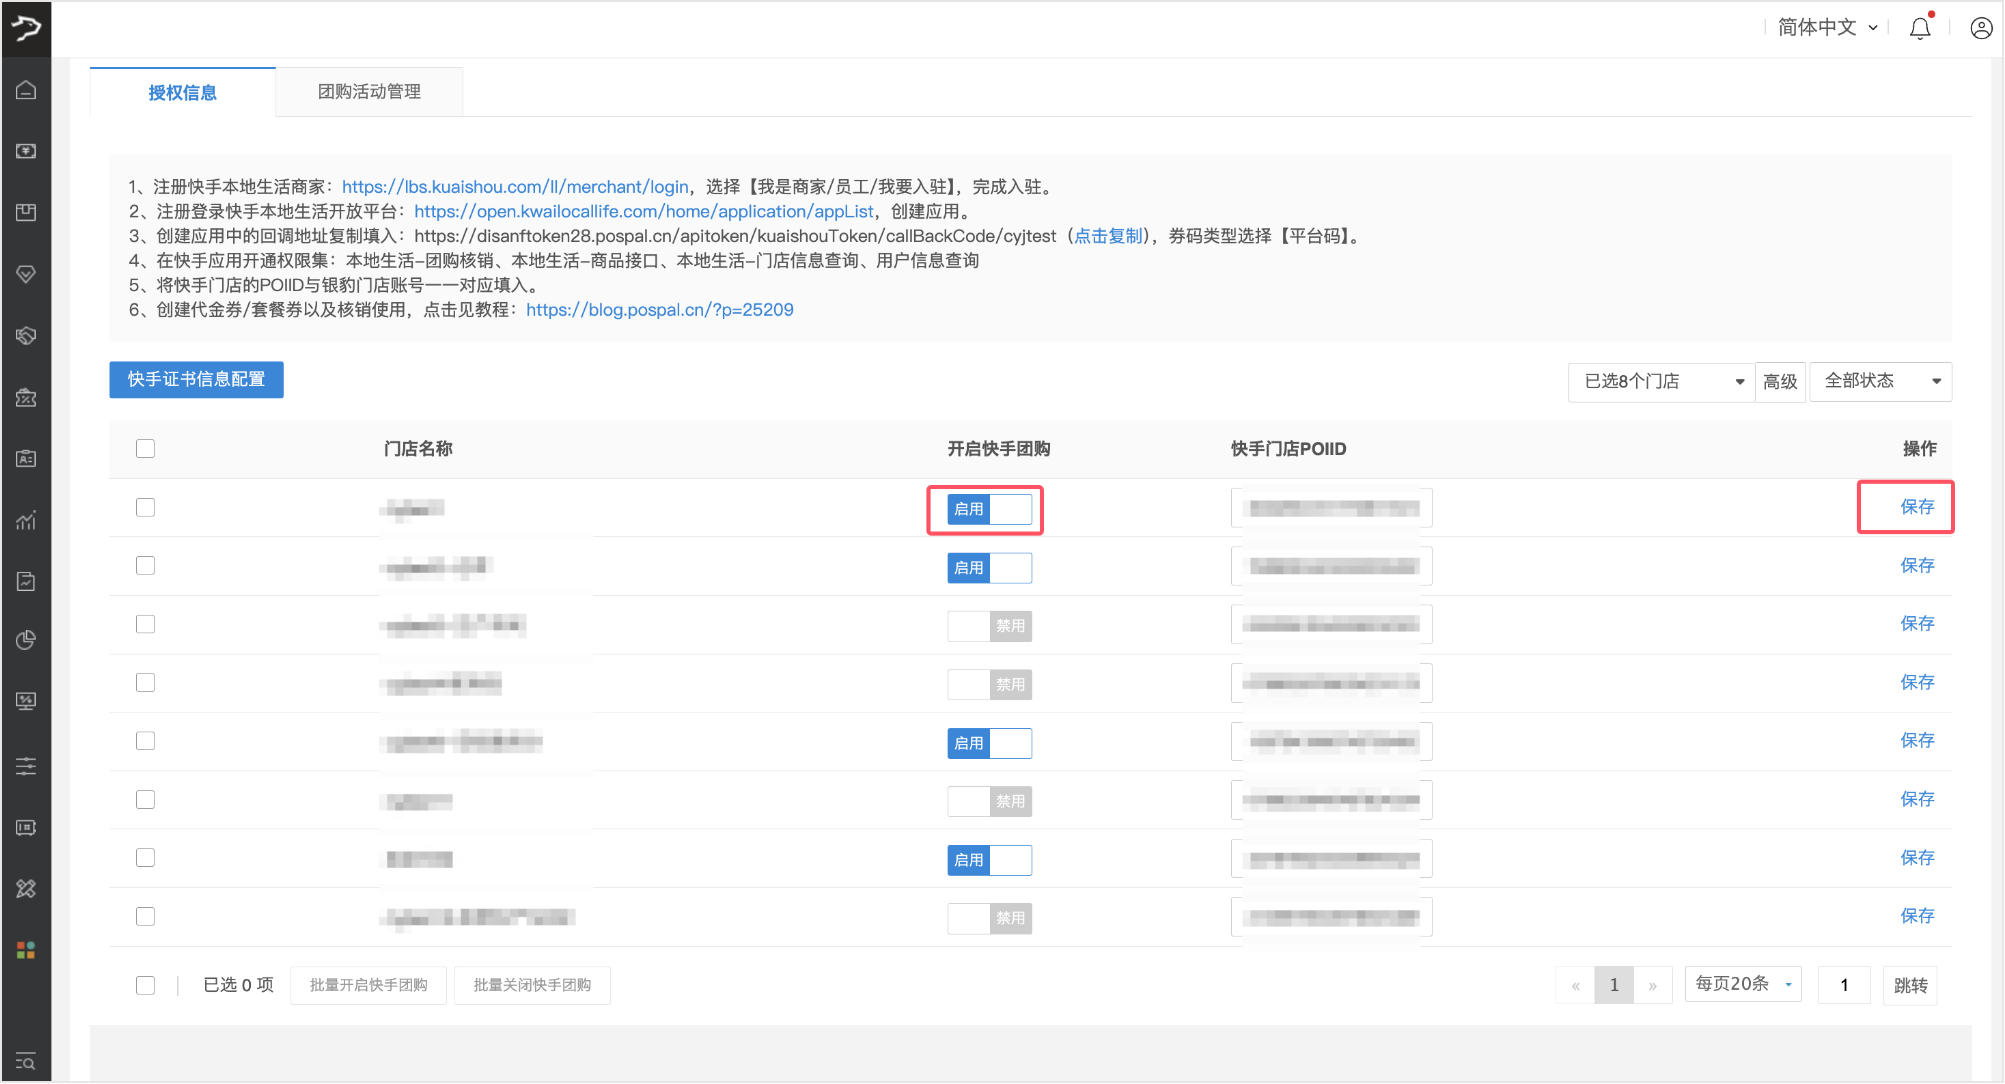Click the first store's POIID input field
The image size is (2005, 1084).
1331,508
